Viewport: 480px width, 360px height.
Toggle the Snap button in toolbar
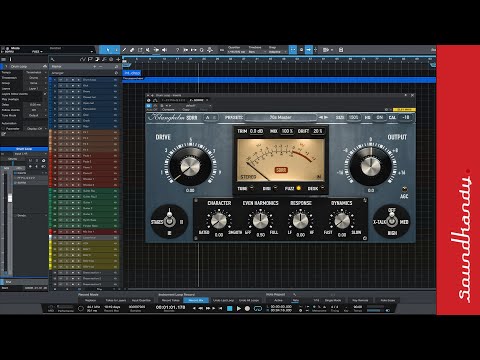coord(293,50)
